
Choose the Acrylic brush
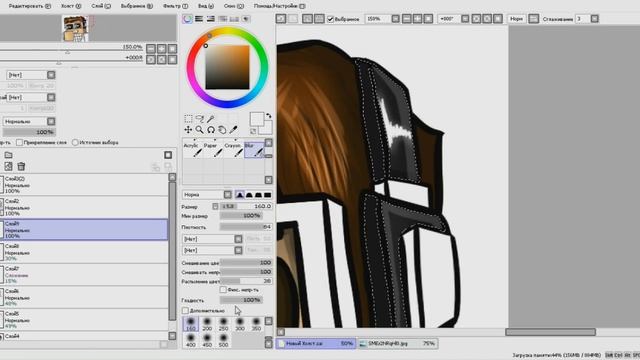[192, 149]
